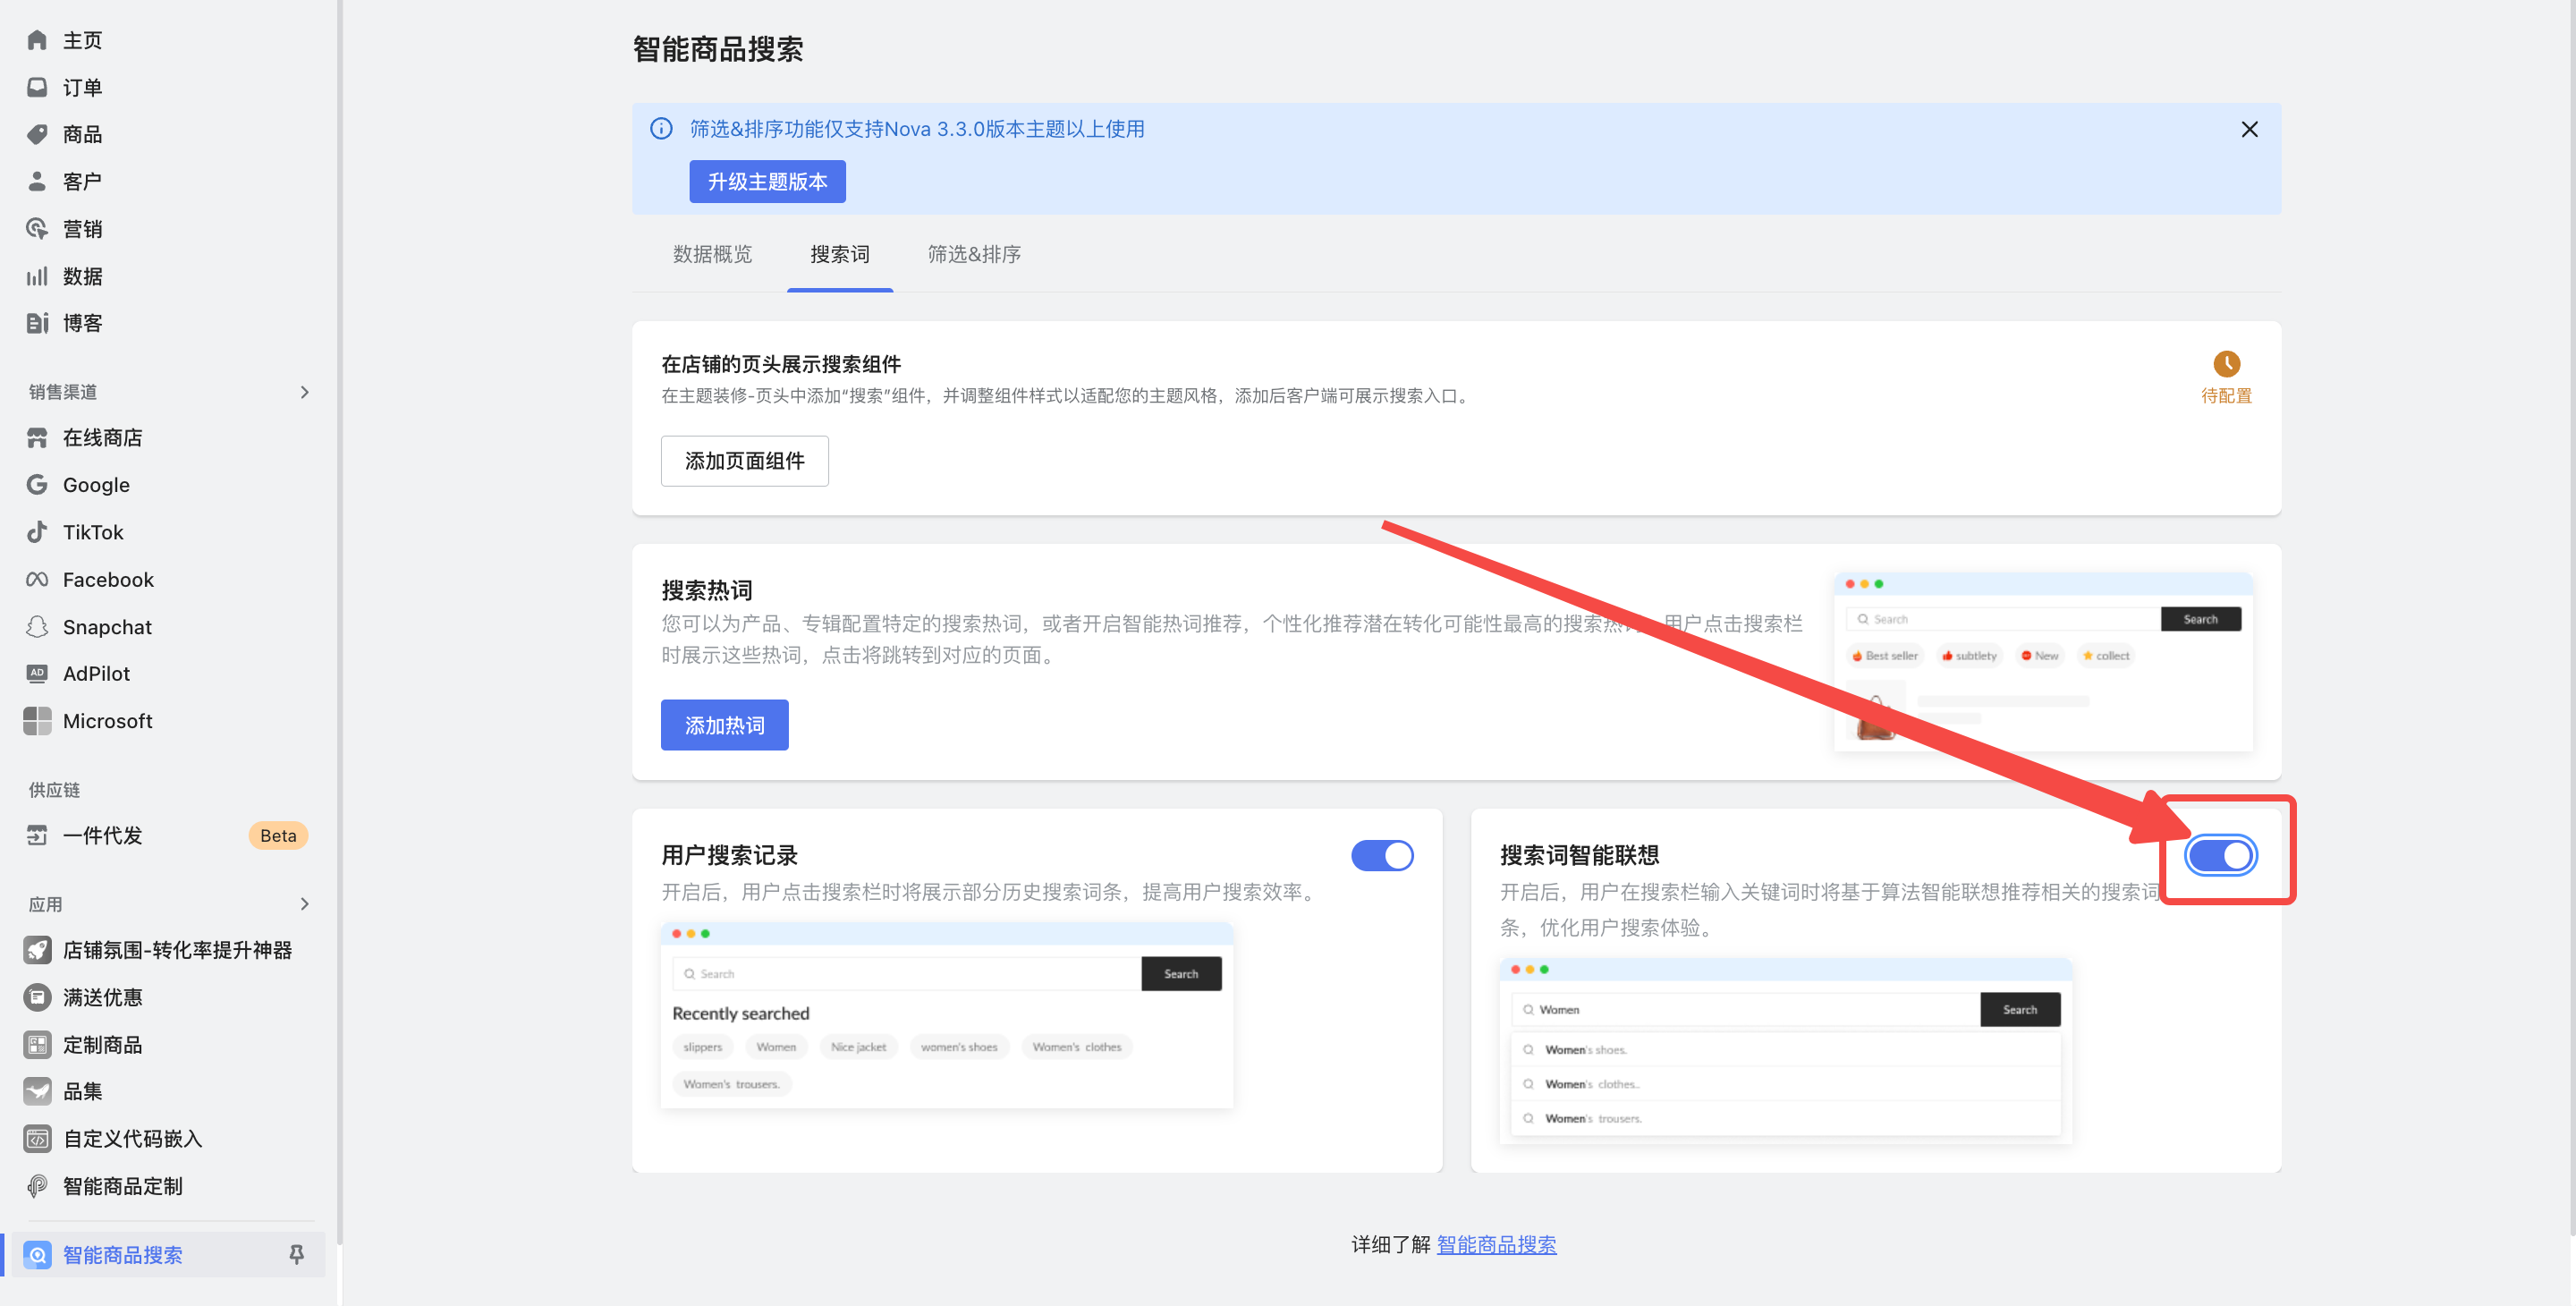This screenshot has width=2576, height=1306.
Task: Click the Microsoft logo icon
Action: click(x=37, y=721)
